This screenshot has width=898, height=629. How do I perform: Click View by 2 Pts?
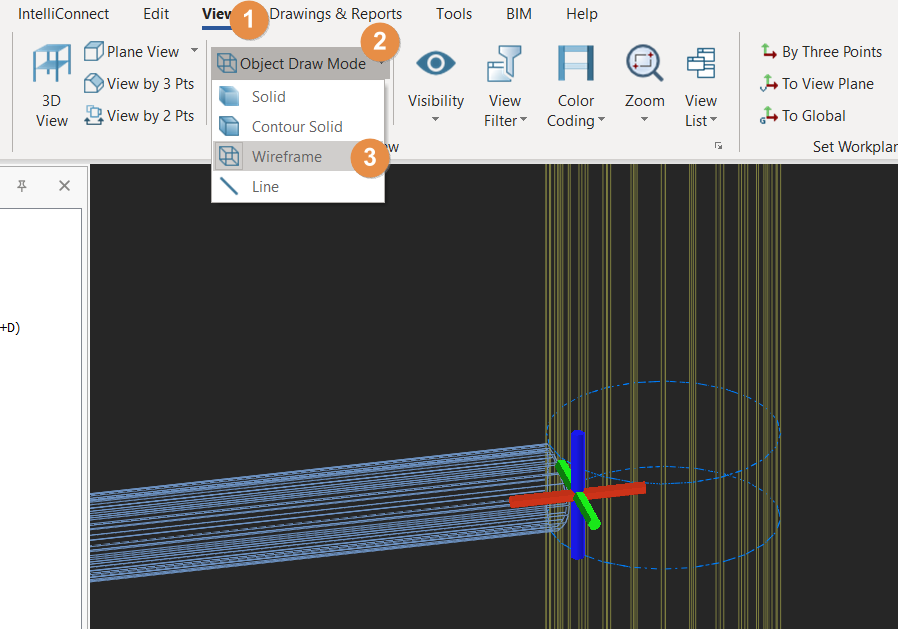pyautogui.click(x=139, y=116)
